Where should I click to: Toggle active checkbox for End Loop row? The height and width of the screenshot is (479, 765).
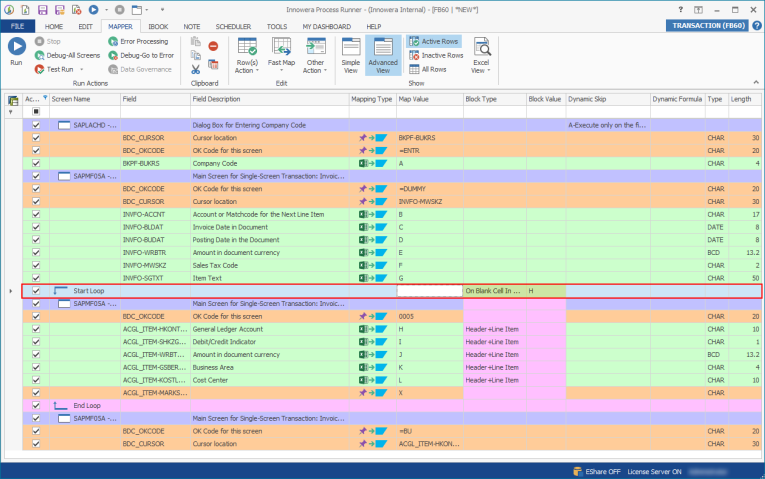pos(36,405)
